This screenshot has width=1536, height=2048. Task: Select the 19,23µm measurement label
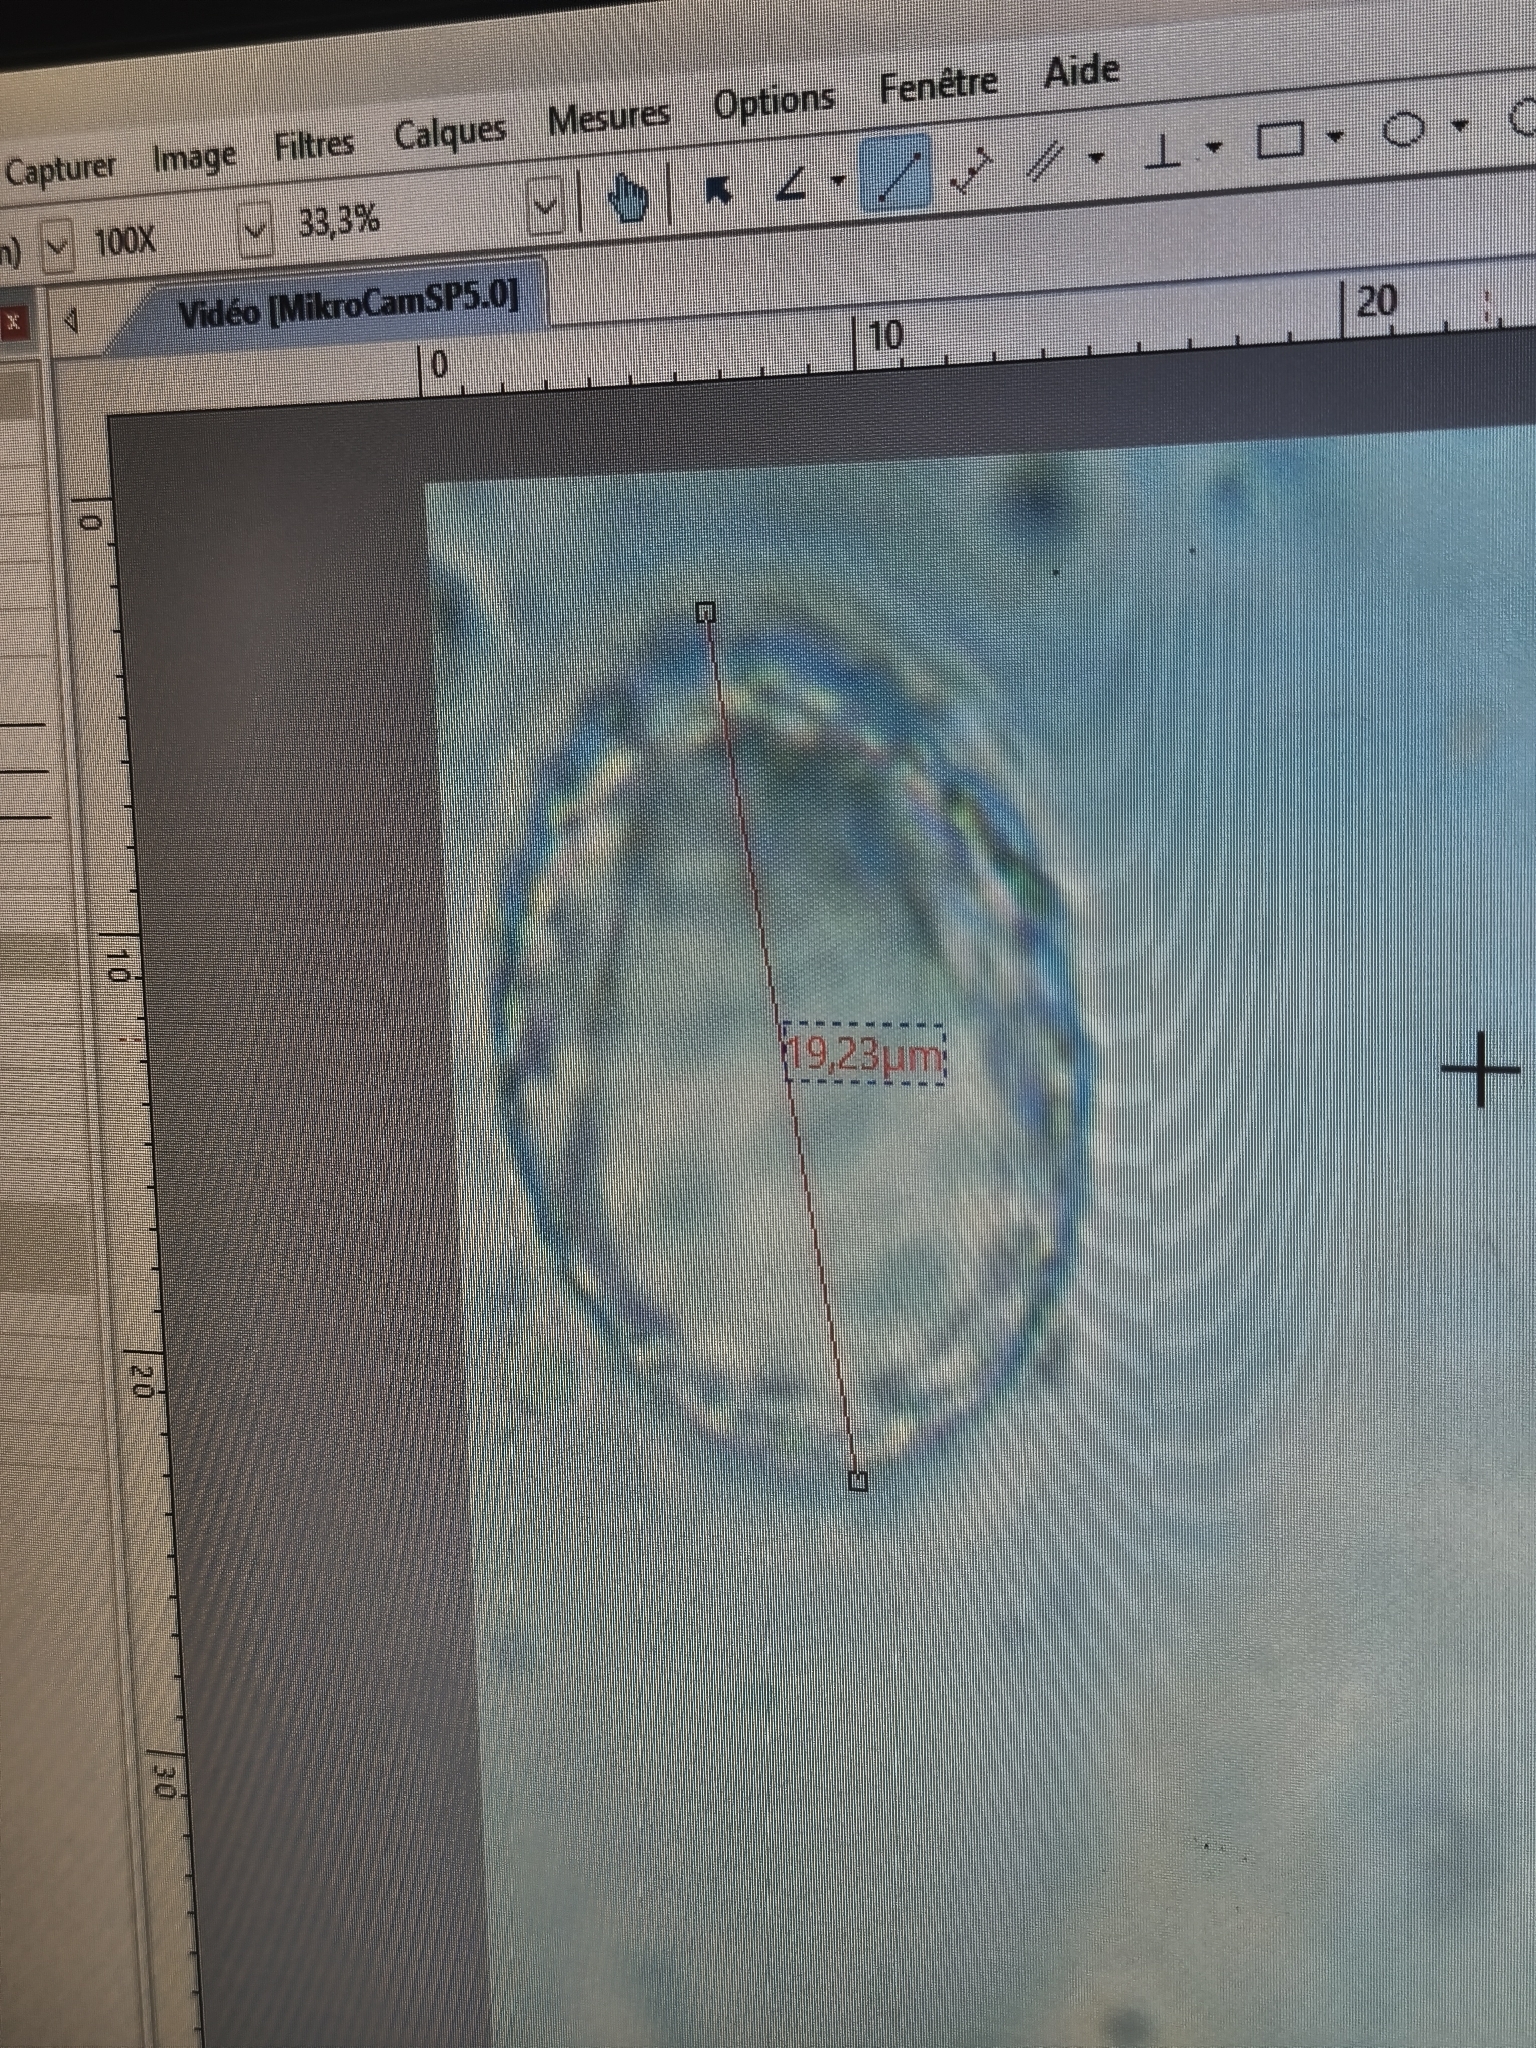tap(864, 1054)
